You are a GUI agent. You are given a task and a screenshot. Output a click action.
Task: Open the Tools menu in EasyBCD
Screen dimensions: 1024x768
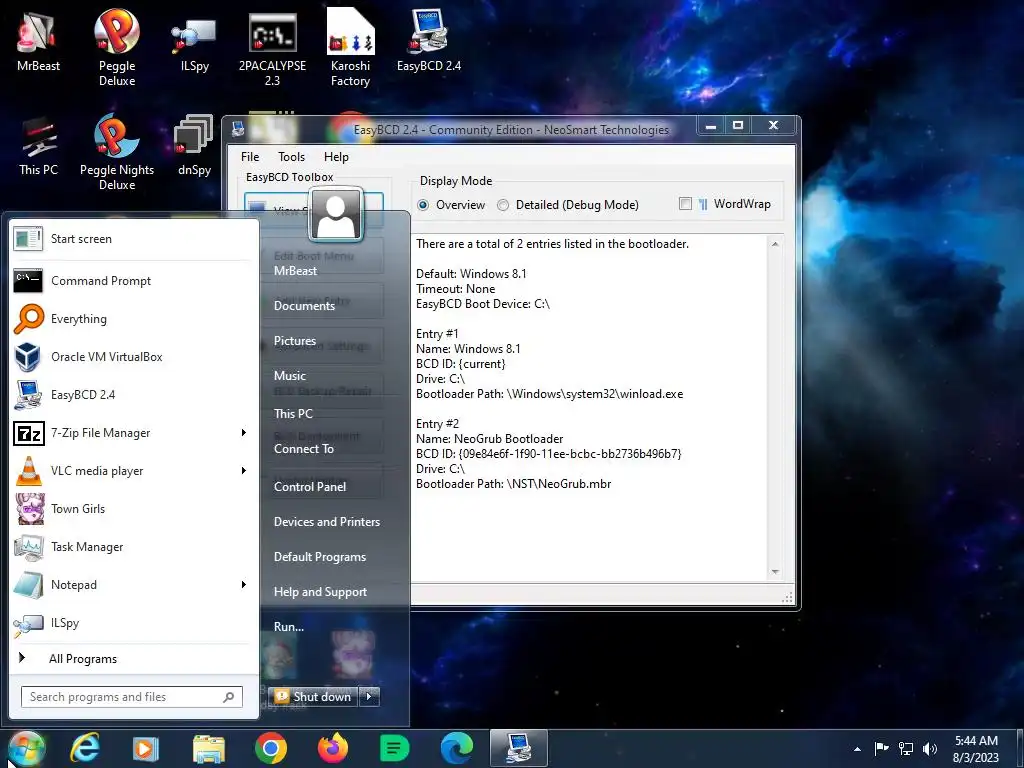point(291,157)
